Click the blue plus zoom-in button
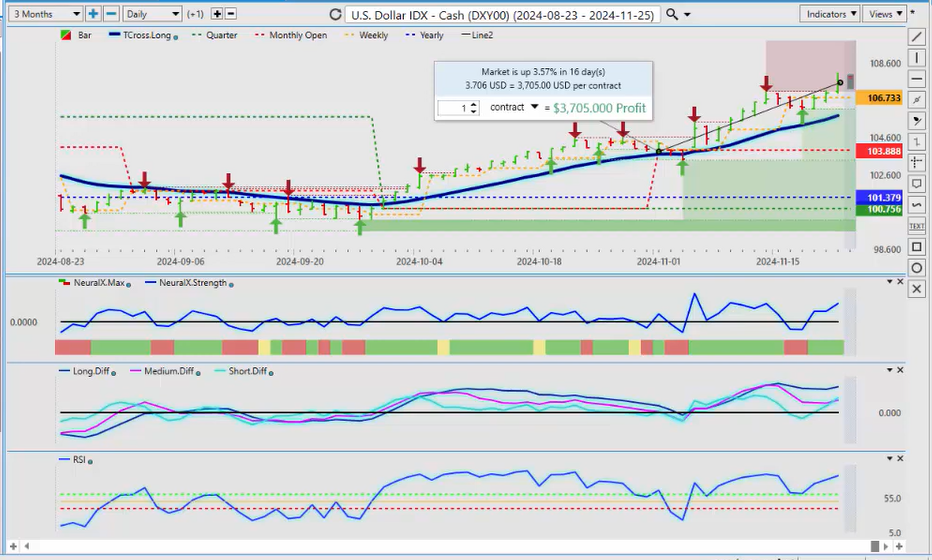The image size is (932, 560). coord(93,14)
